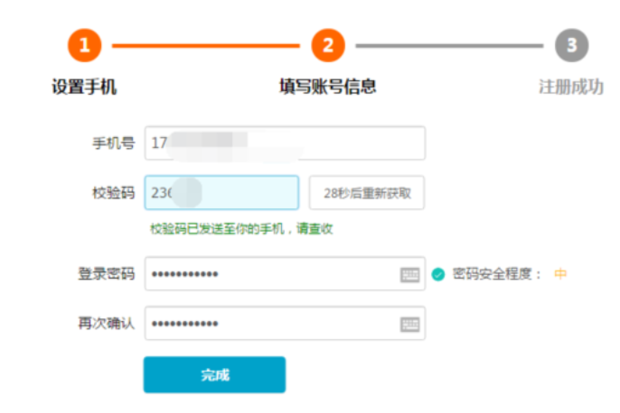Focus the 手机号 phone number field
The height and width of the screenshot is (413, 620).
click(x=285, y=143)
